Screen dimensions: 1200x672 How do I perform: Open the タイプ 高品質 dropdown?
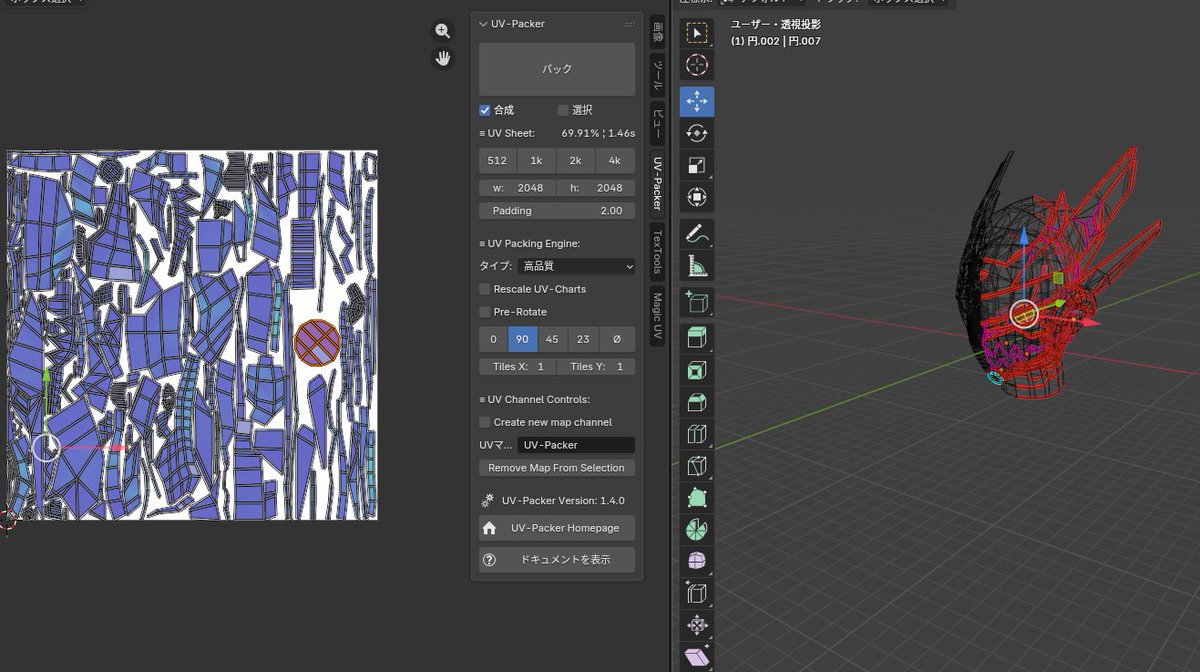pyautogui.click(x=576, y=266)
